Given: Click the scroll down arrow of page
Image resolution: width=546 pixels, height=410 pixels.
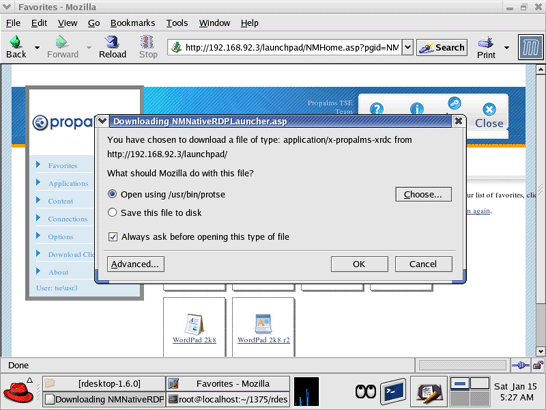Looking at the screenshot, I should pos(540,351).
